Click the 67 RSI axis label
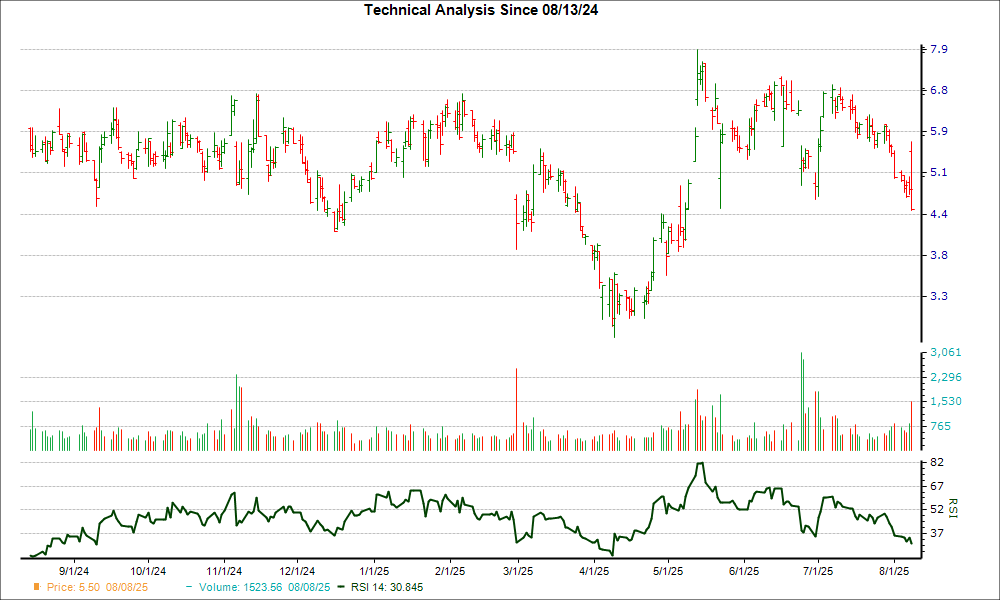The image size is (1000, 600). [938, 487]
